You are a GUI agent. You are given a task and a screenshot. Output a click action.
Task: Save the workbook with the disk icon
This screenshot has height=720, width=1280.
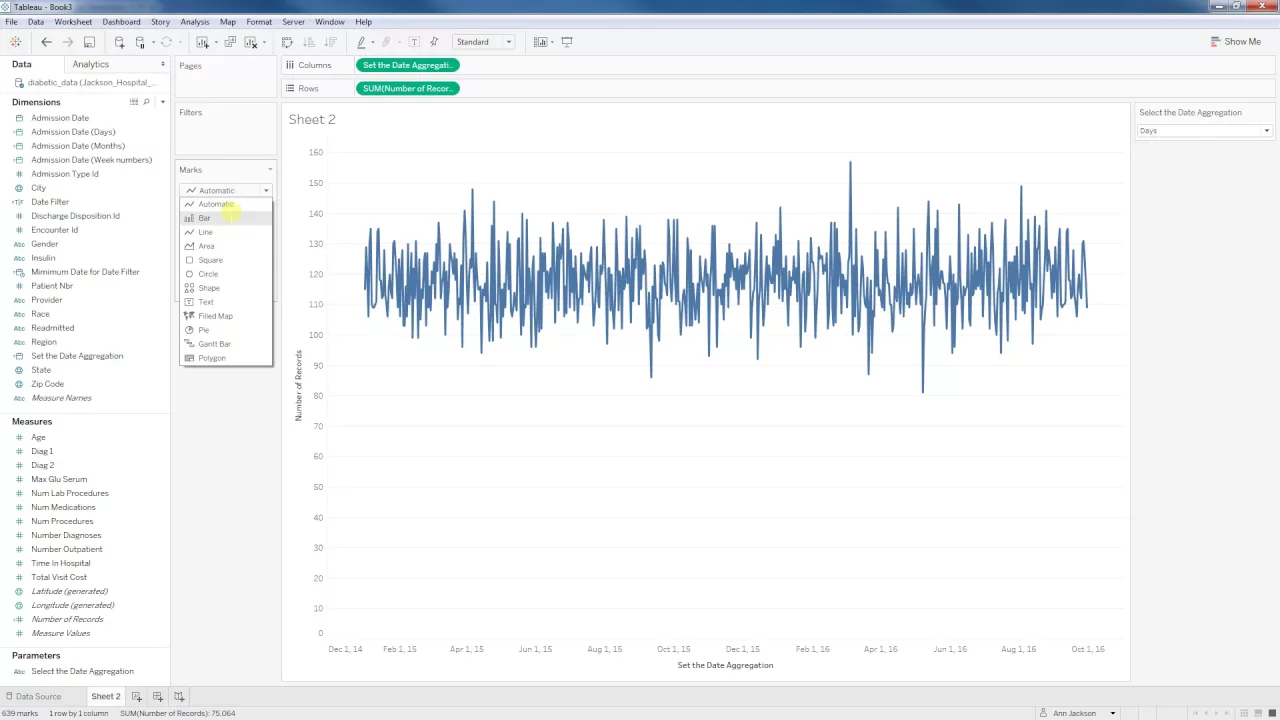coord(89,42)
